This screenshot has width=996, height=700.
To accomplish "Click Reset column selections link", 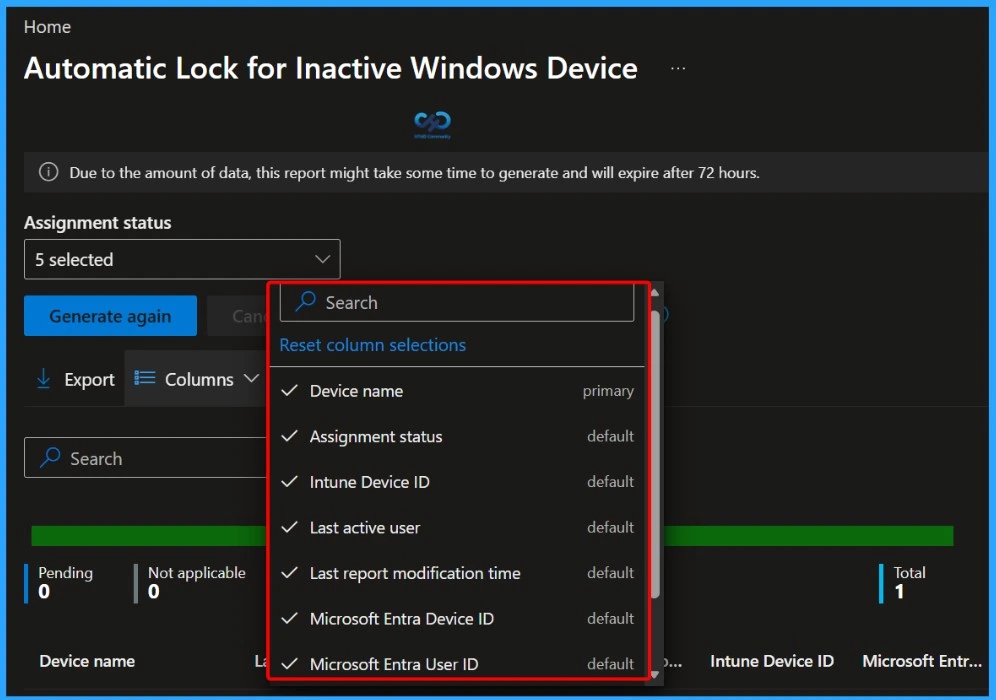I will point(373,345).
